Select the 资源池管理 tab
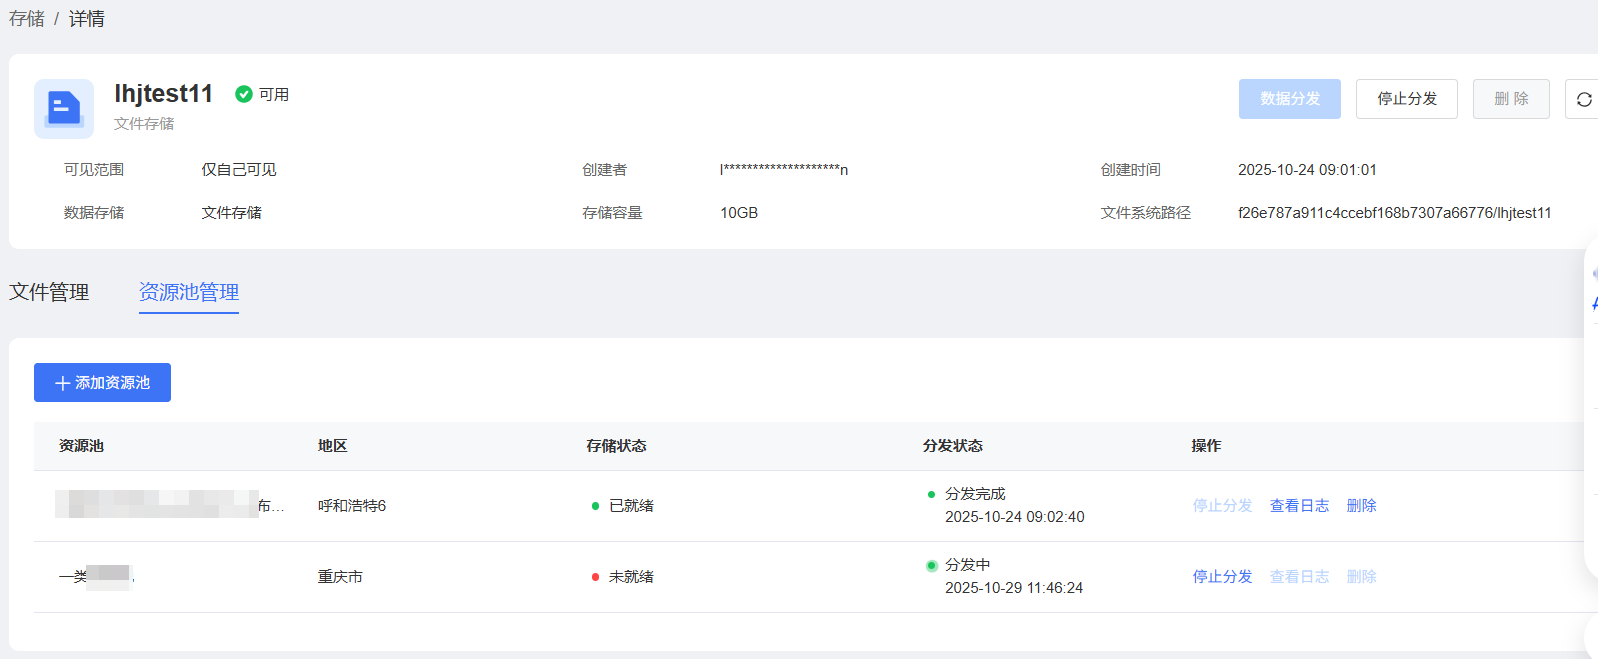Screen dimensions: 1598x659 click(x=188, y=292)
